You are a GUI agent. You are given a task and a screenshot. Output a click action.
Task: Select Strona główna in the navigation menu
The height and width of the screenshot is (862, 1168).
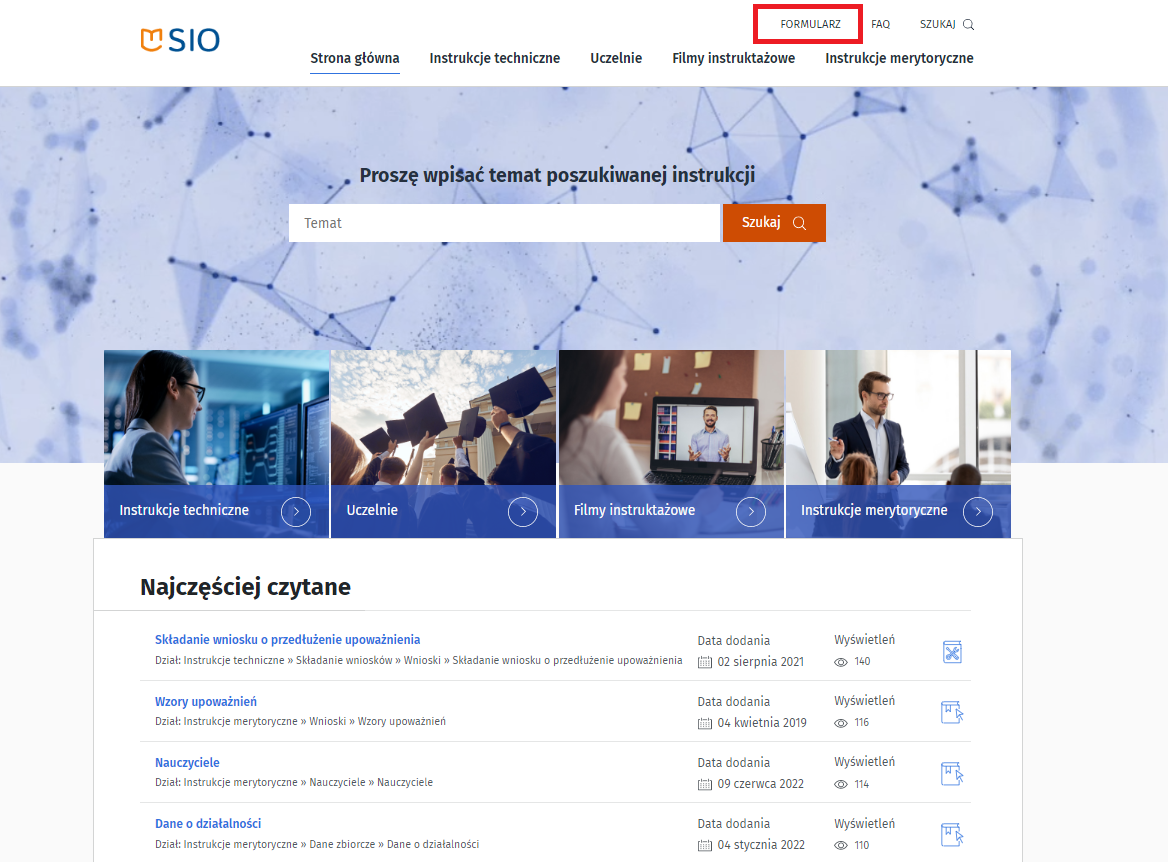[x=354, y=58]
